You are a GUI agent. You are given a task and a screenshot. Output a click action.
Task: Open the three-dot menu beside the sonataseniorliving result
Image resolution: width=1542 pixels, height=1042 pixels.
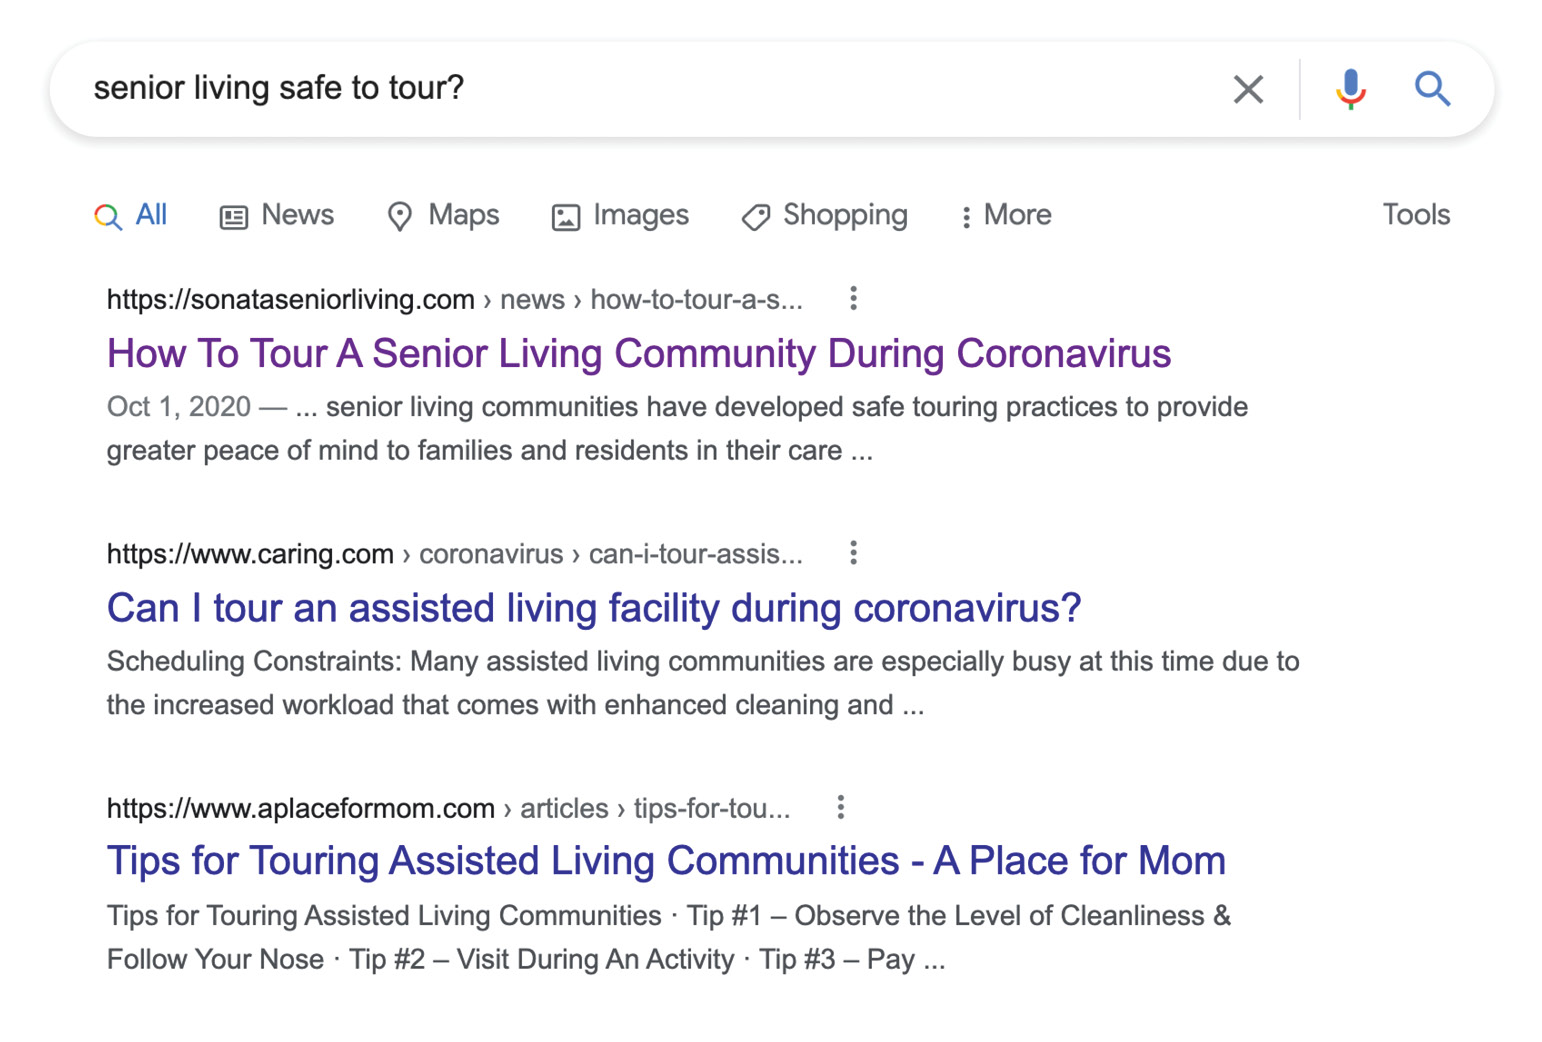pos(853,298)
